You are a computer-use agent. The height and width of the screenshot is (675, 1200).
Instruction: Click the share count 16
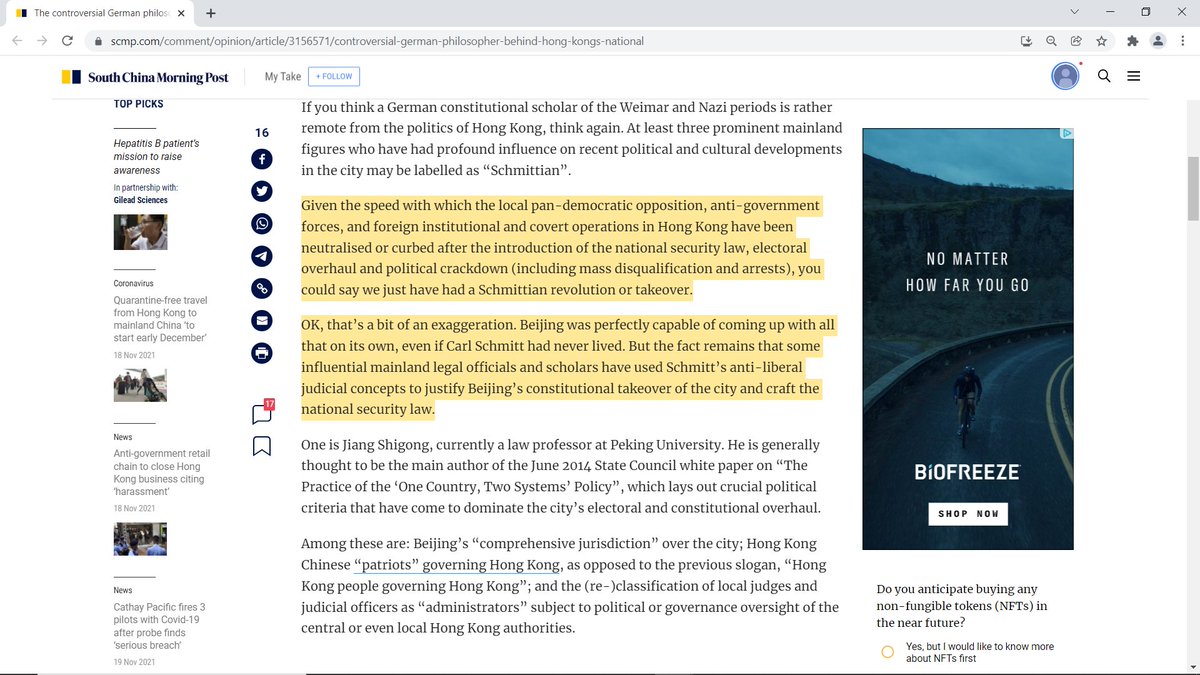(262, 132)
